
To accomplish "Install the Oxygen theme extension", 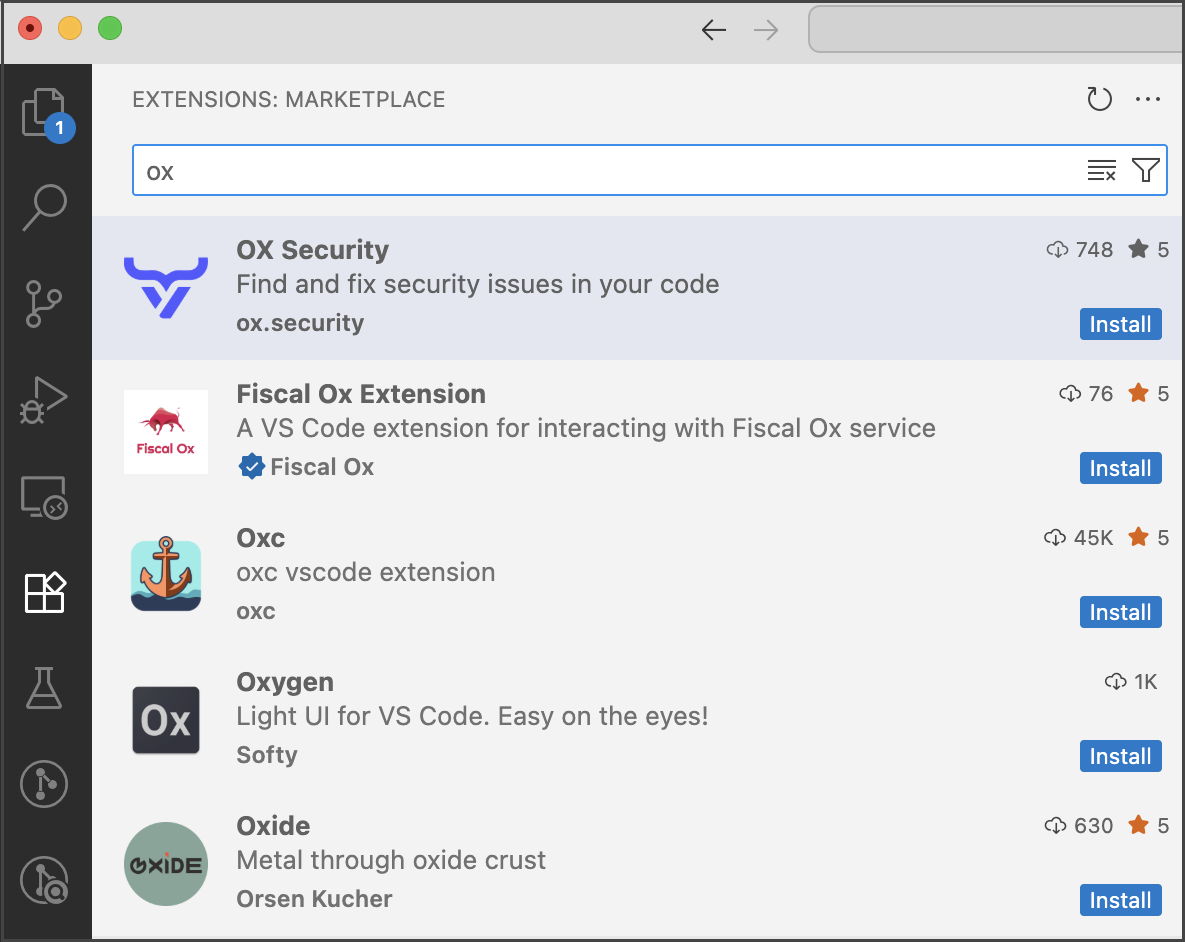I will click(x=1120, y=756).
